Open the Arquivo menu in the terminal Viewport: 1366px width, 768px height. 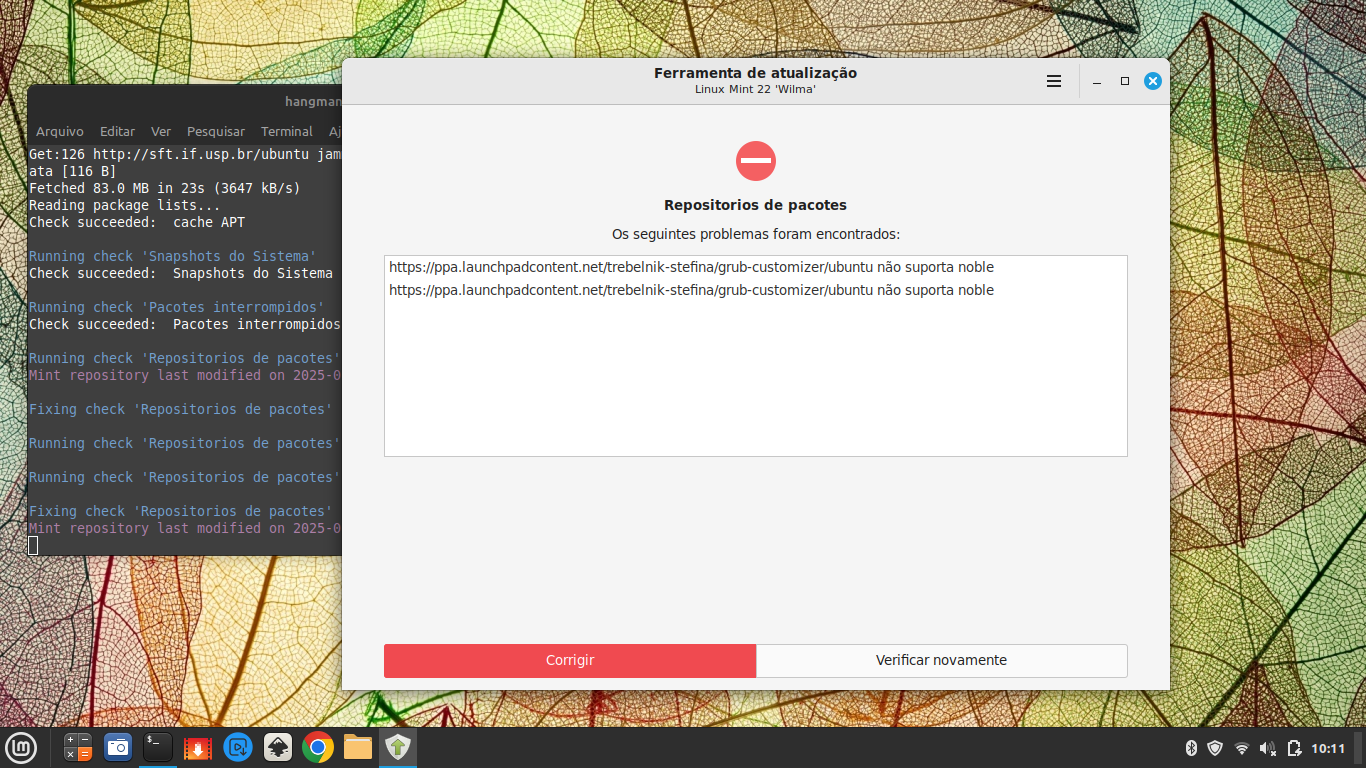pyautogui.click(x=60, y=132)
